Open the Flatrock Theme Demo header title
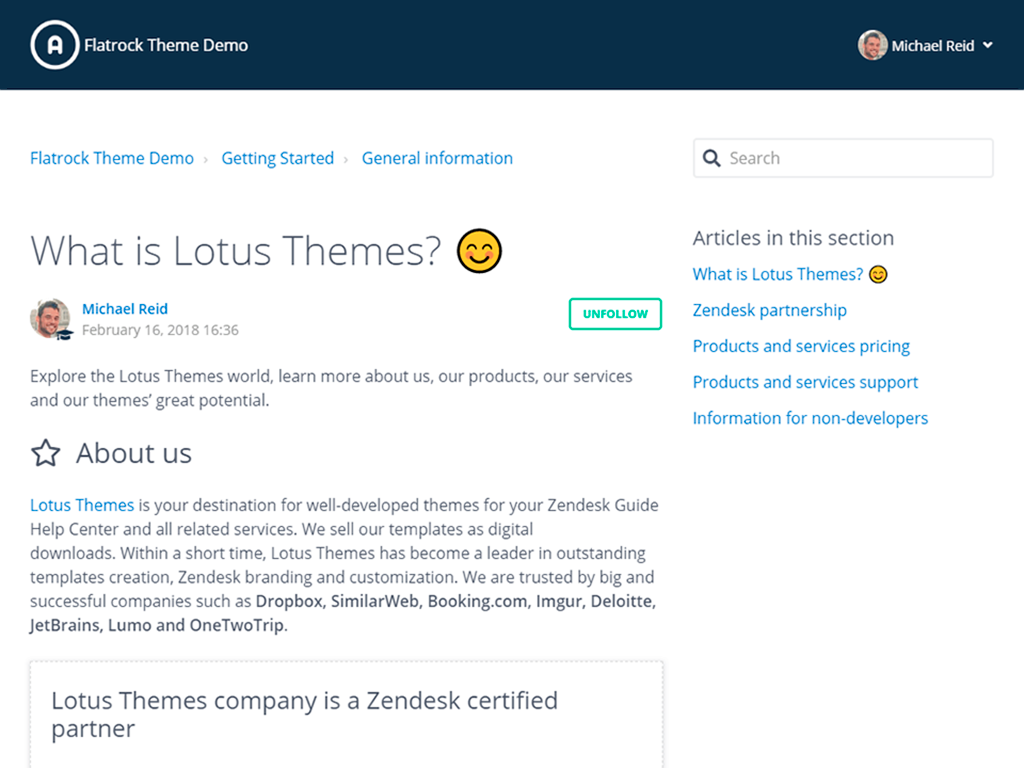The height and width of the screenshot is (768, 1024). coord(166,45)
